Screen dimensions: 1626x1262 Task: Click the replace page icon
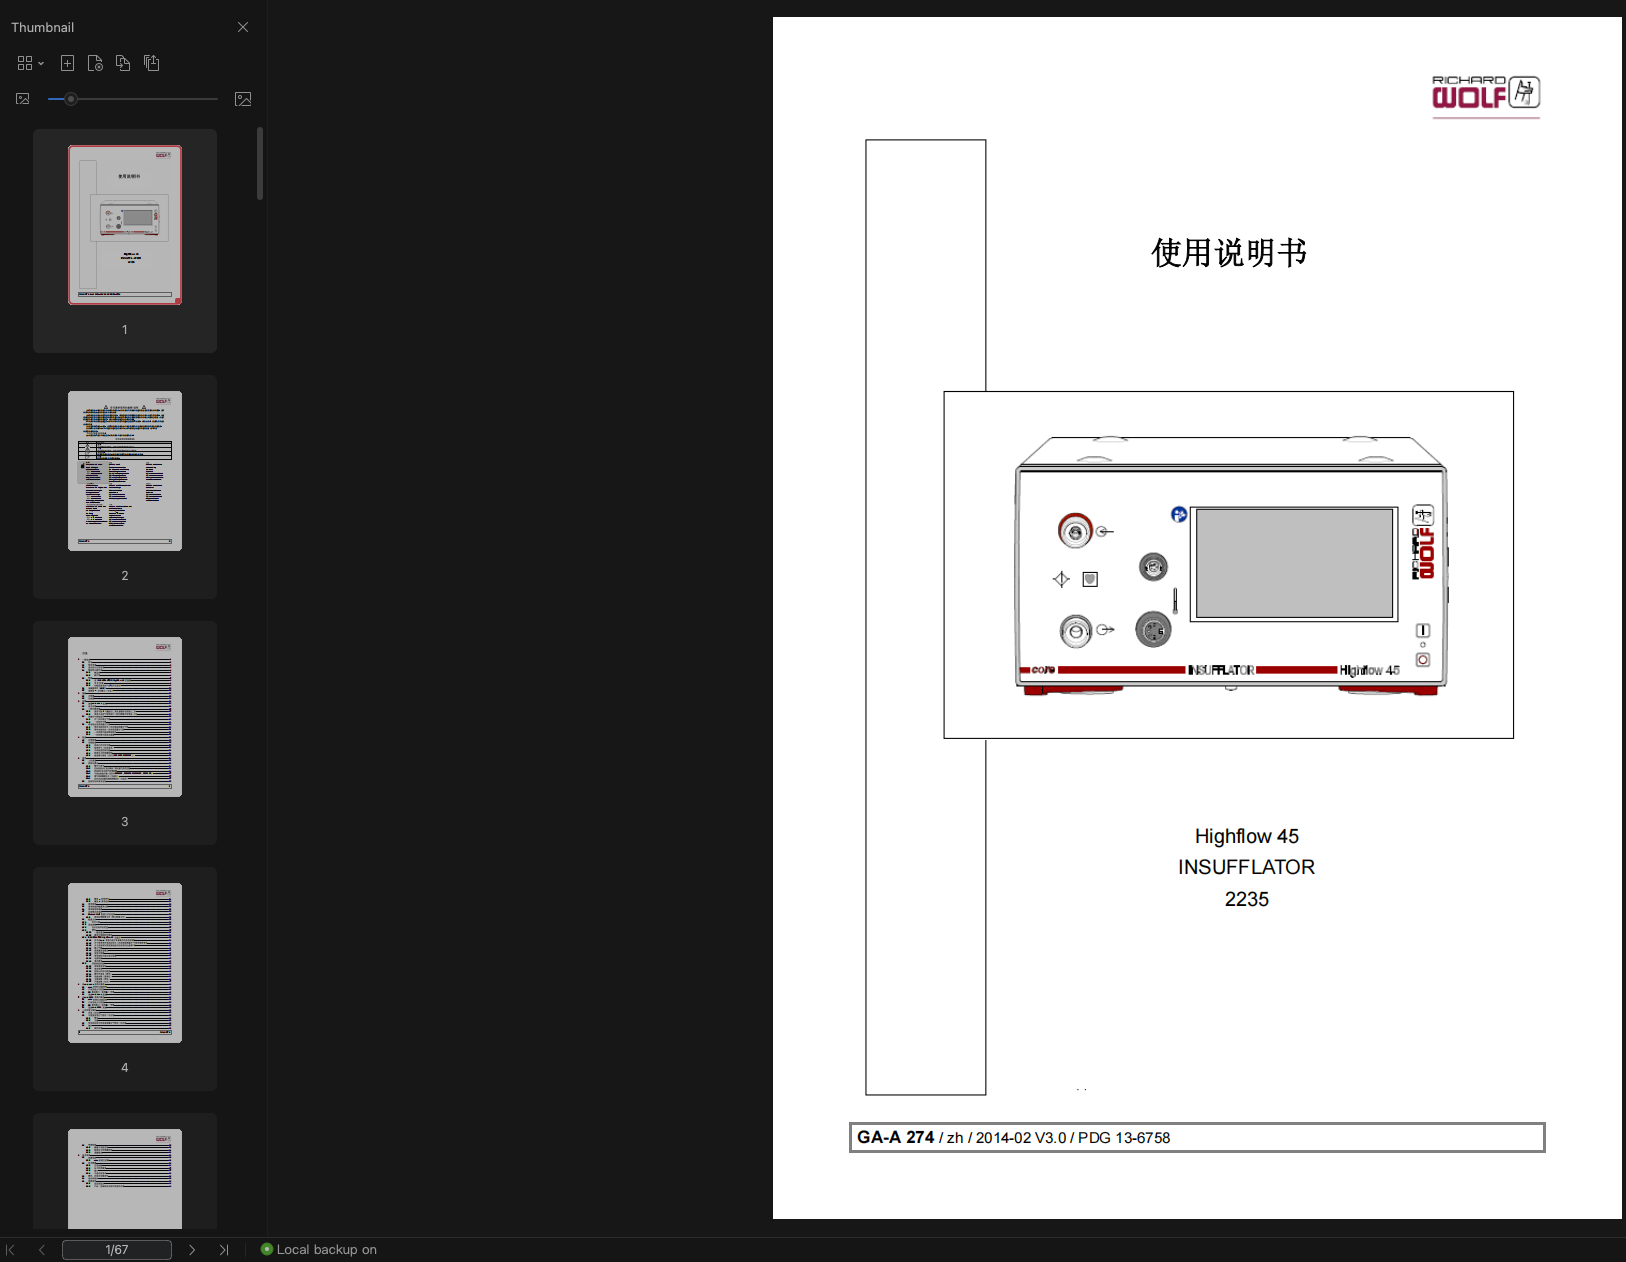(123, 63)
